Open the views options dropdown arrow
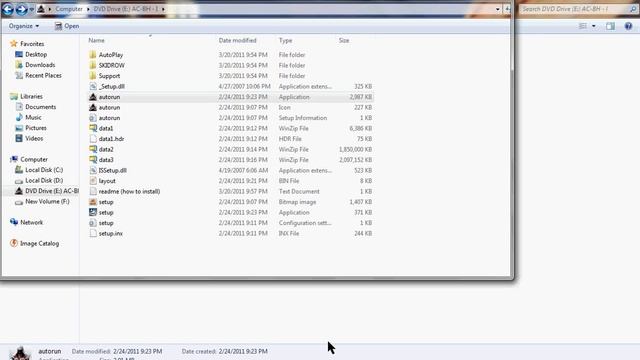The width and height of the screenshot is (640, 360). point(593,26)
